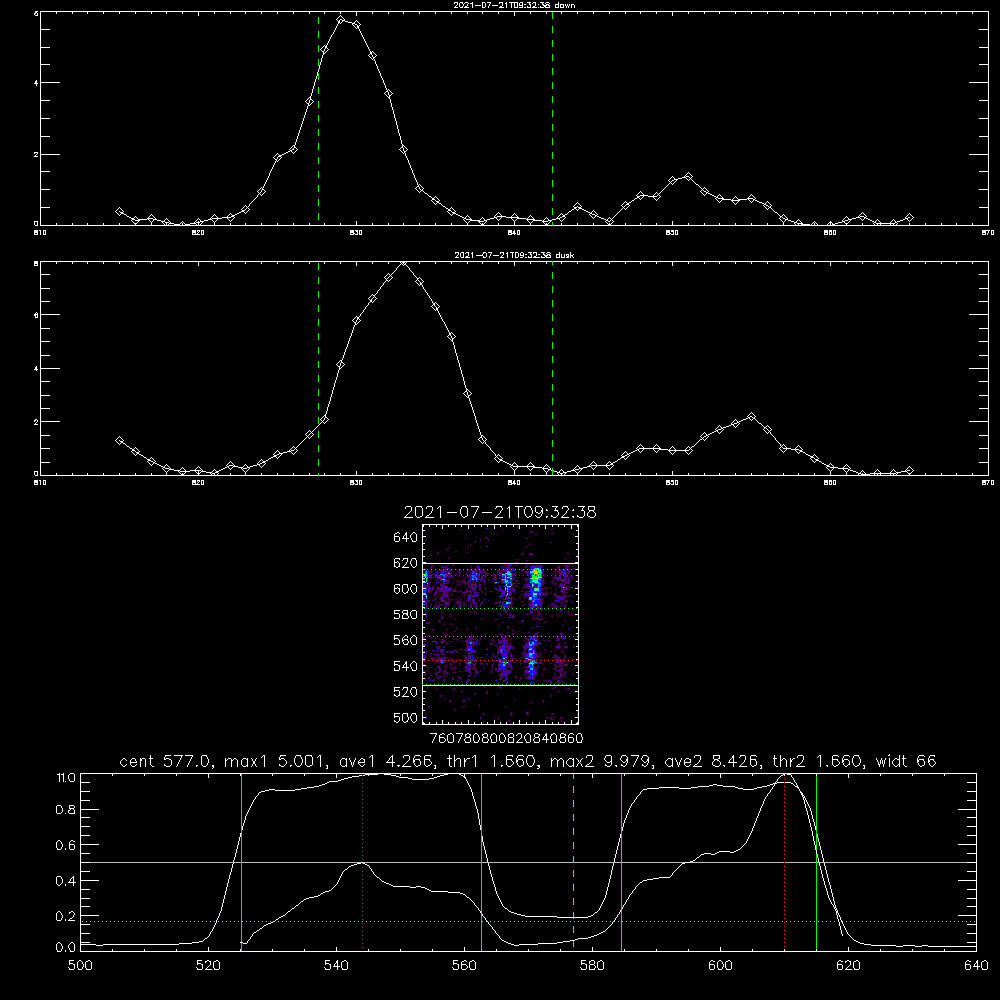This screenshot has width=1000, height=1000.
Task: Select the 'cent 577.0' value in bottom title
Action: [x=166, y=761]
